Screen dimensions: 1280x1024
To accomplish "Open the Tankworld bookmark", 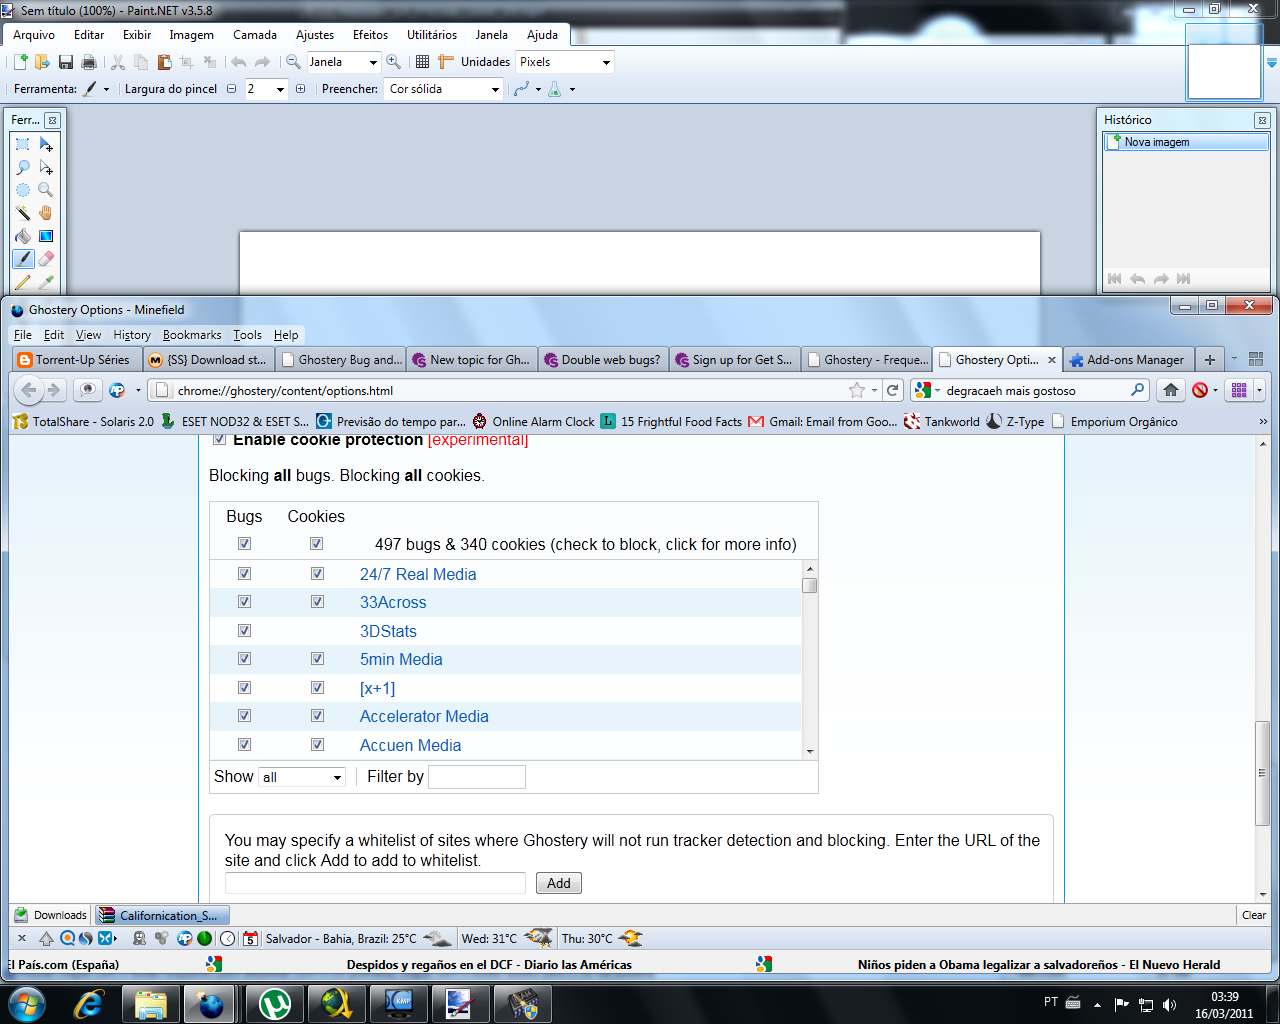I will (x=942, y=422).
